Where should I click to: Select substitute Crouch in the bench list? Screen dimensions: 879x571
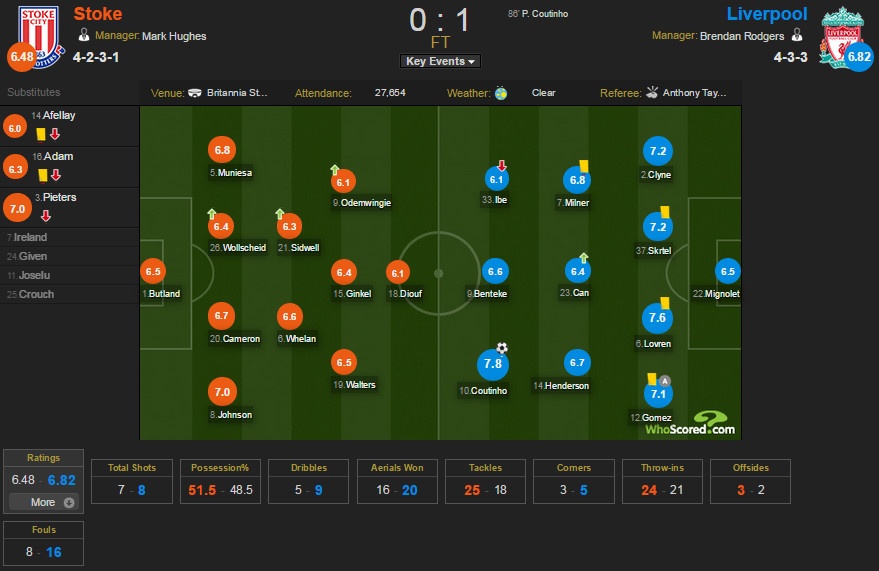tap(37, 294)
